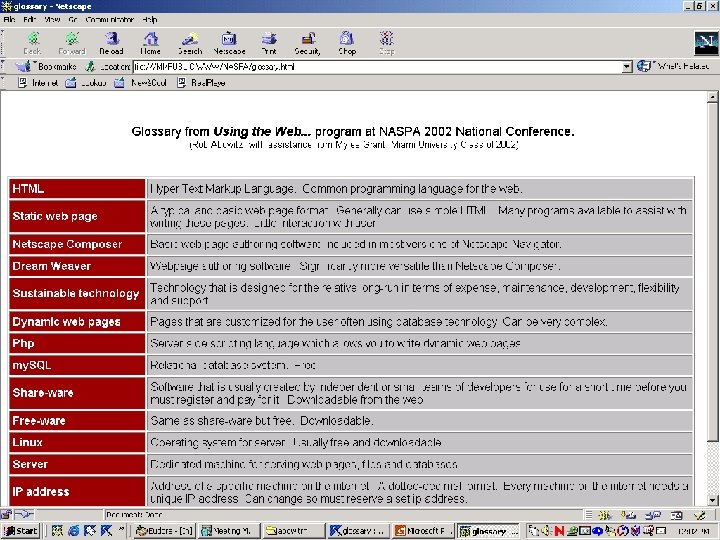Open the Lookup personal toolbar folder
Viewport: 720px width, 540px height.
pyautogui.click(x=86, y=83)
